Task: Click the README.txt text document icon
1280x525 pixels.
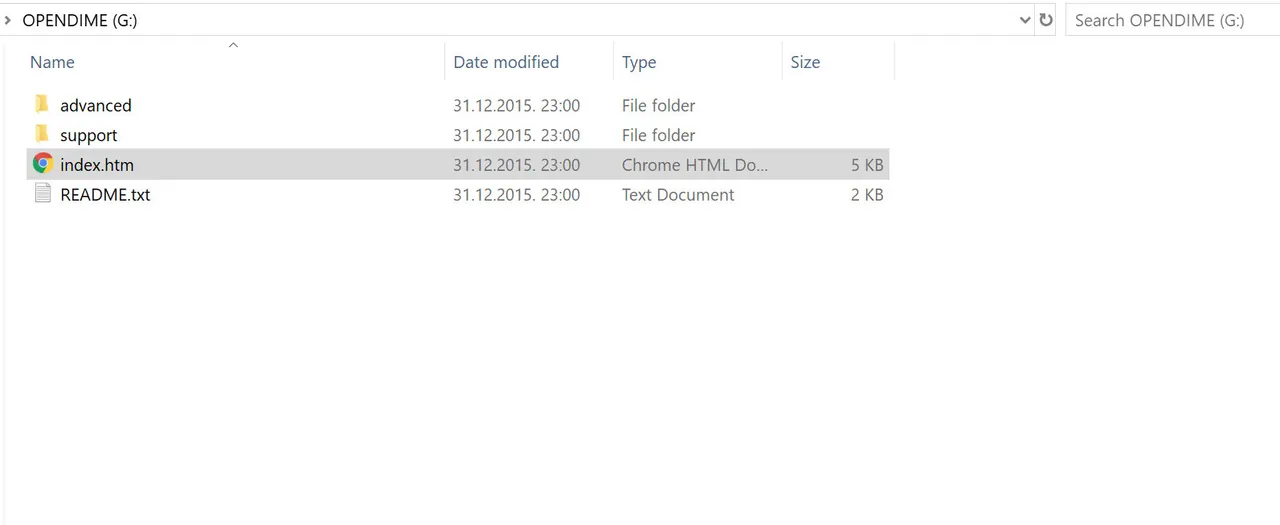Action: tap(42, 194)
